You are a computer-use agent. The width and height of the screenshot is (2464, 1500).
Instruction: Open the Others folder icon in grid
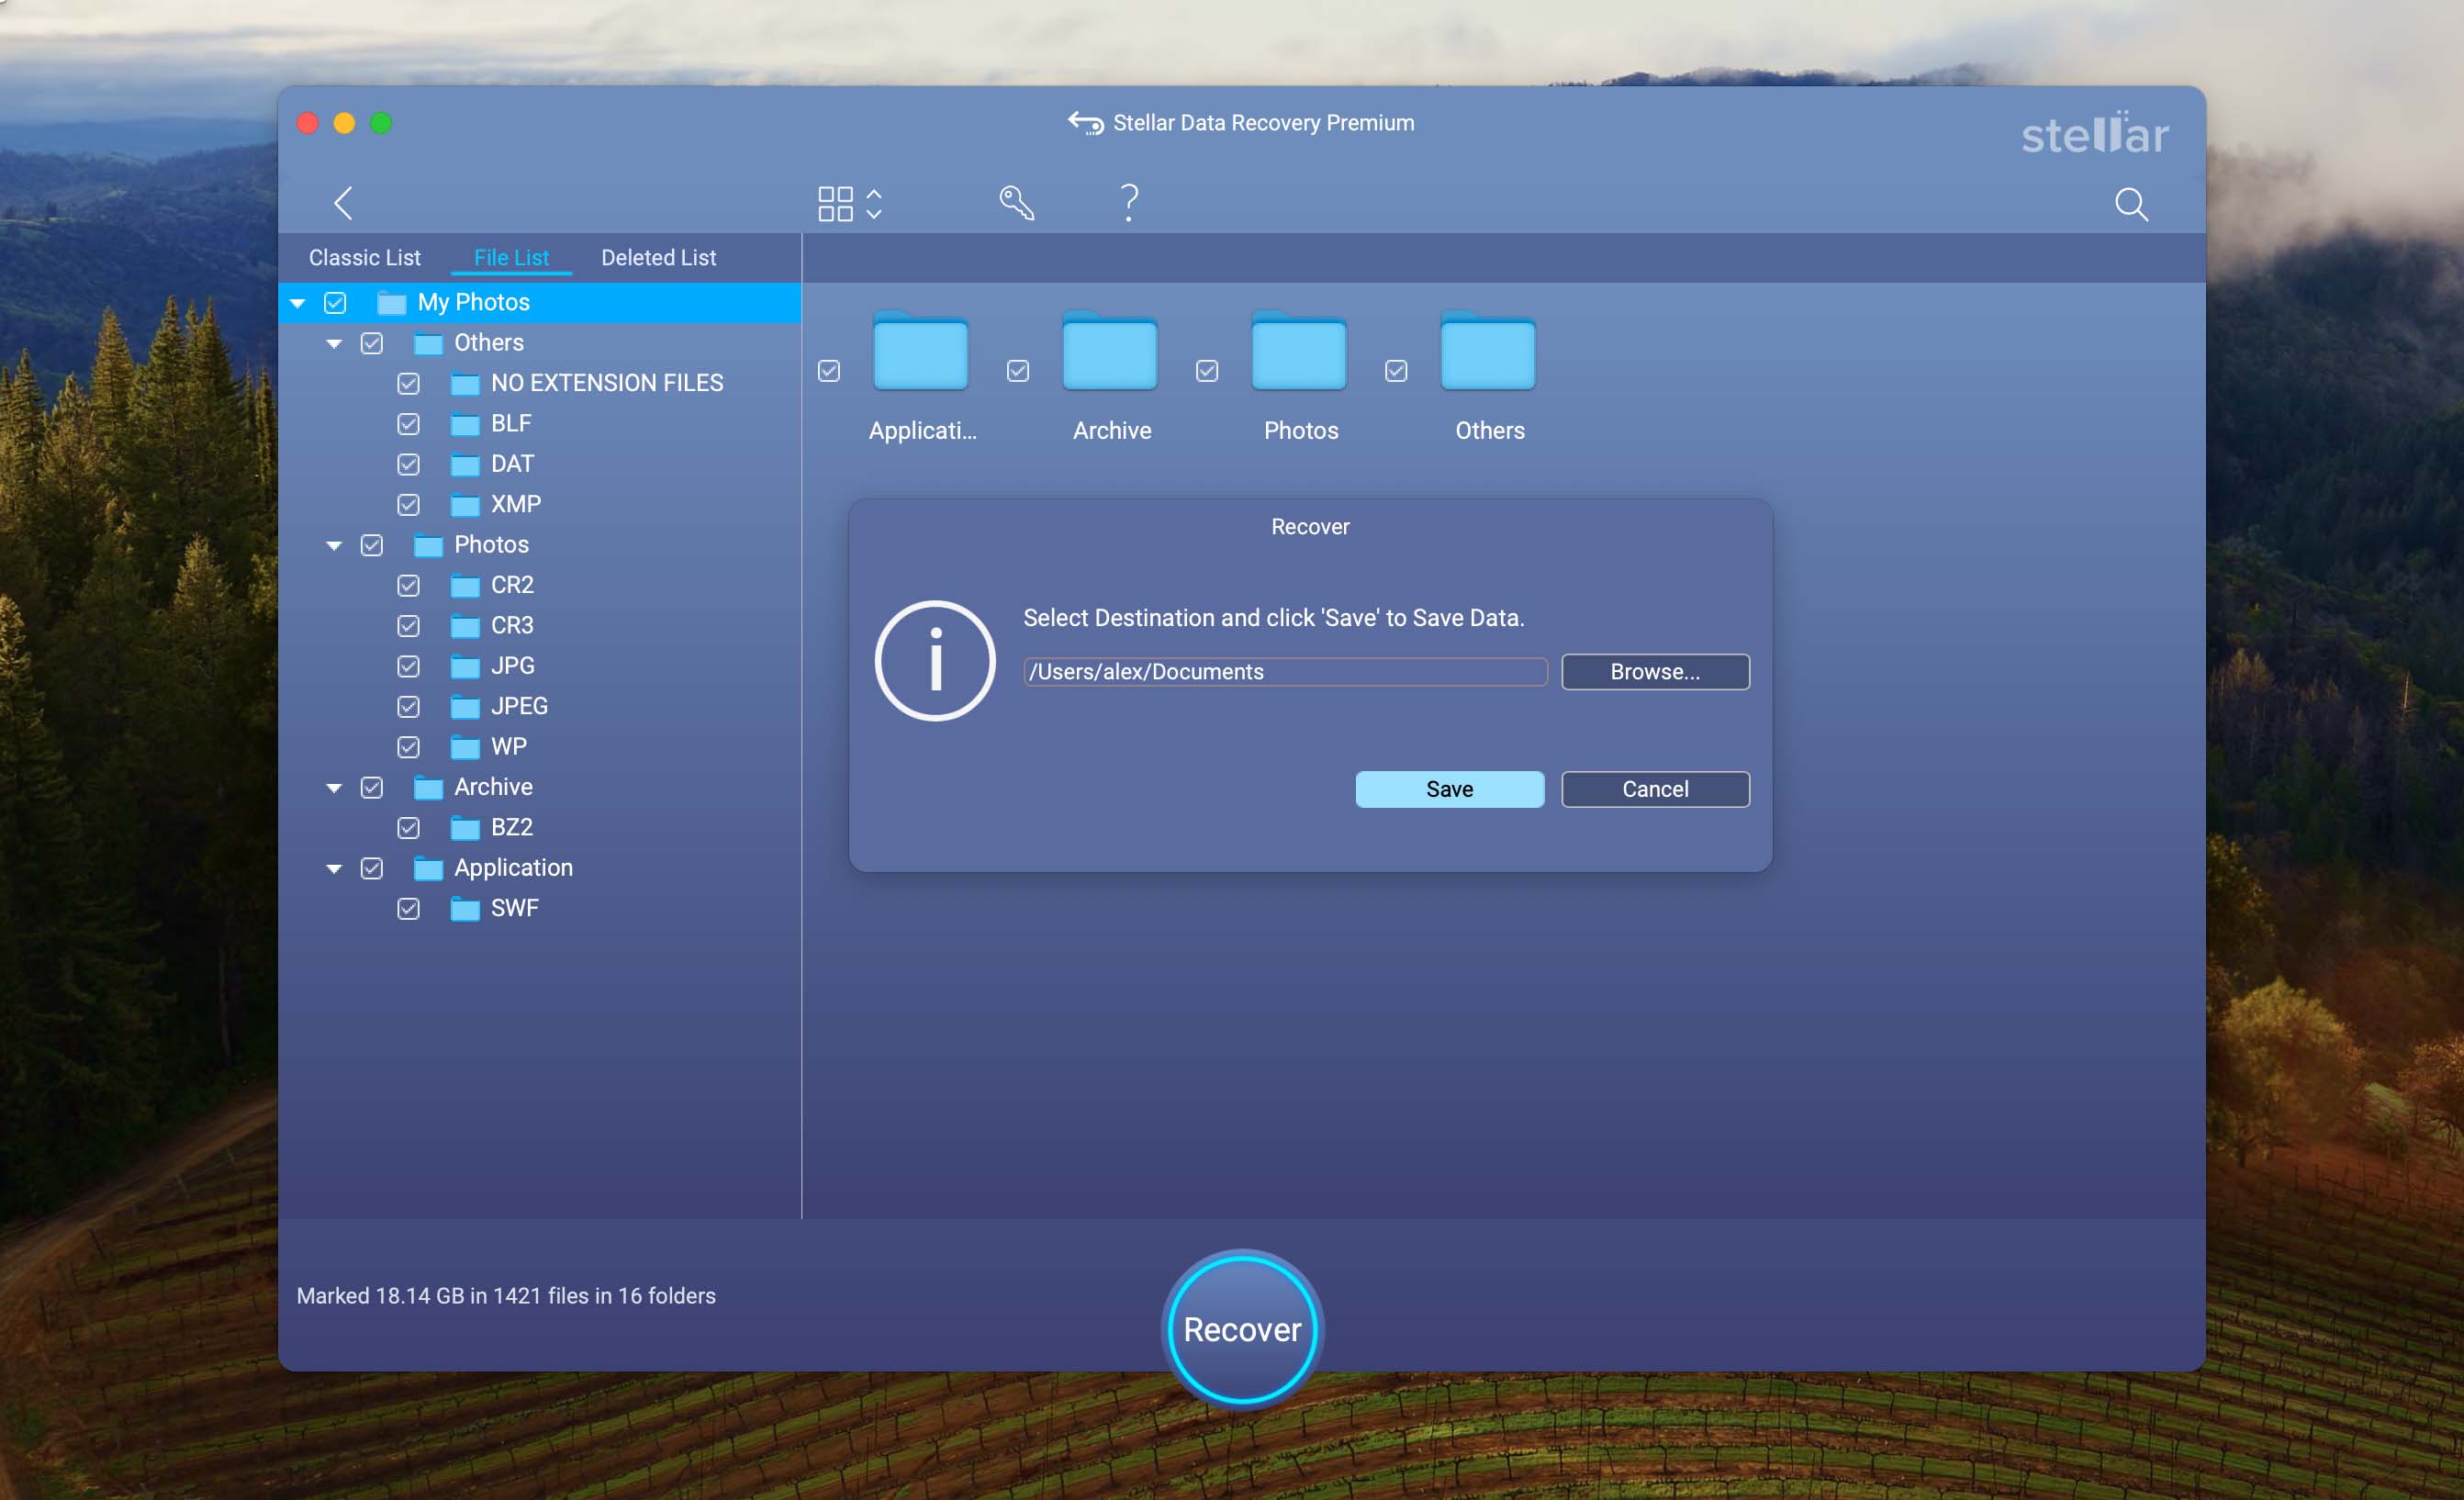[1487, 354]
